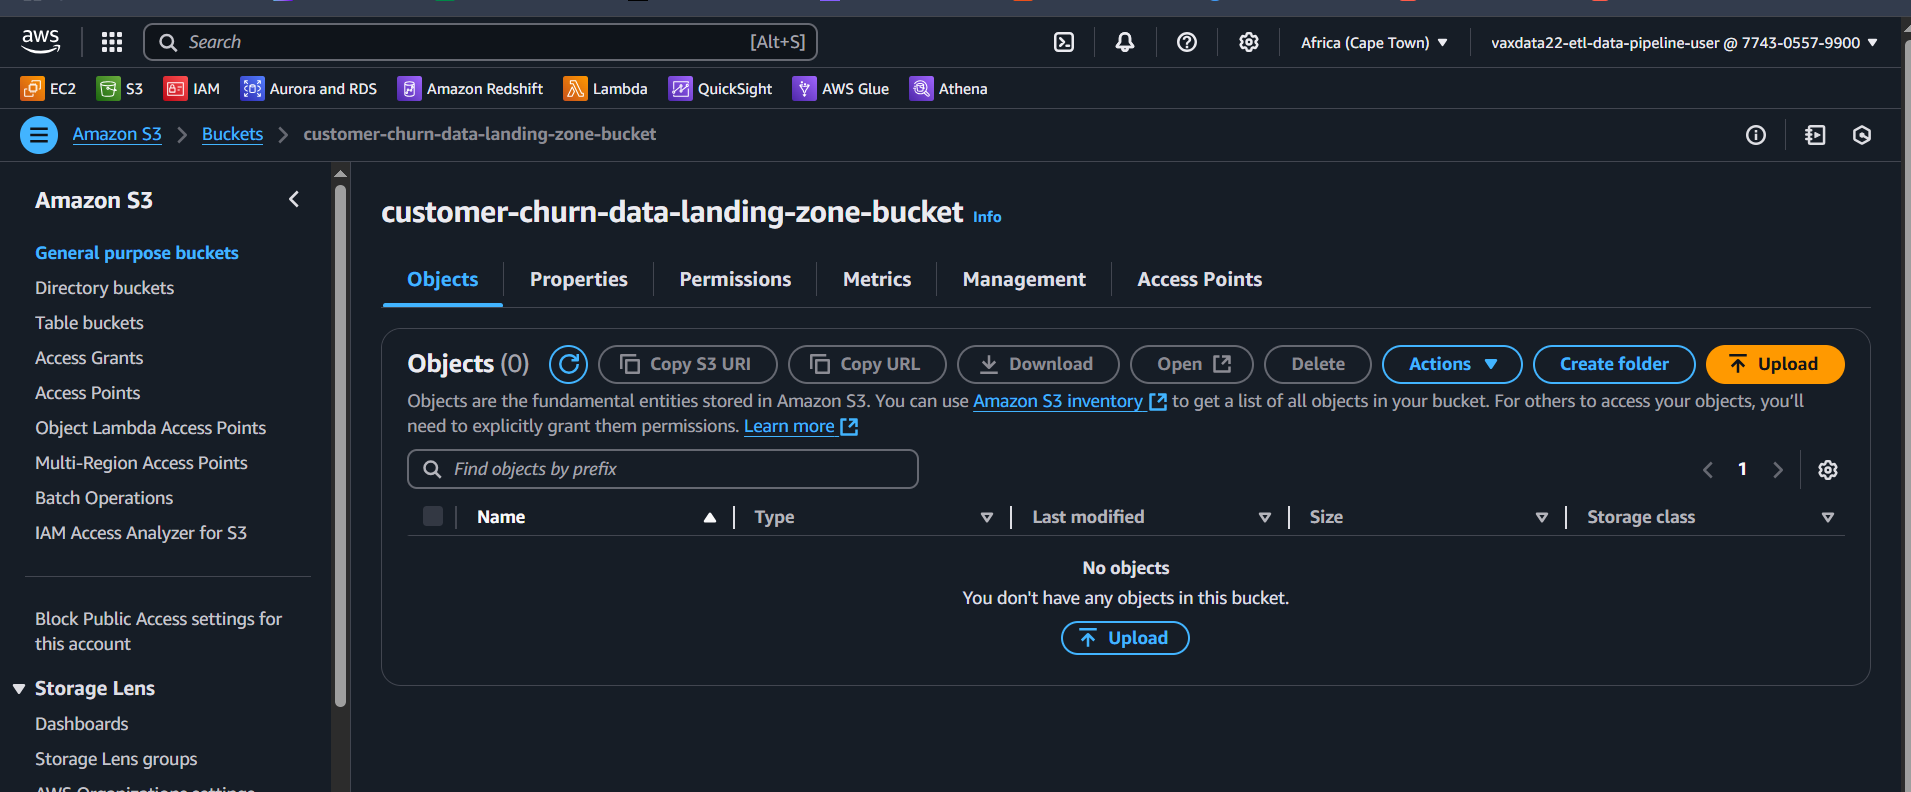
Task: Switch to the Objects tab
Action: [x=442, y=280]
